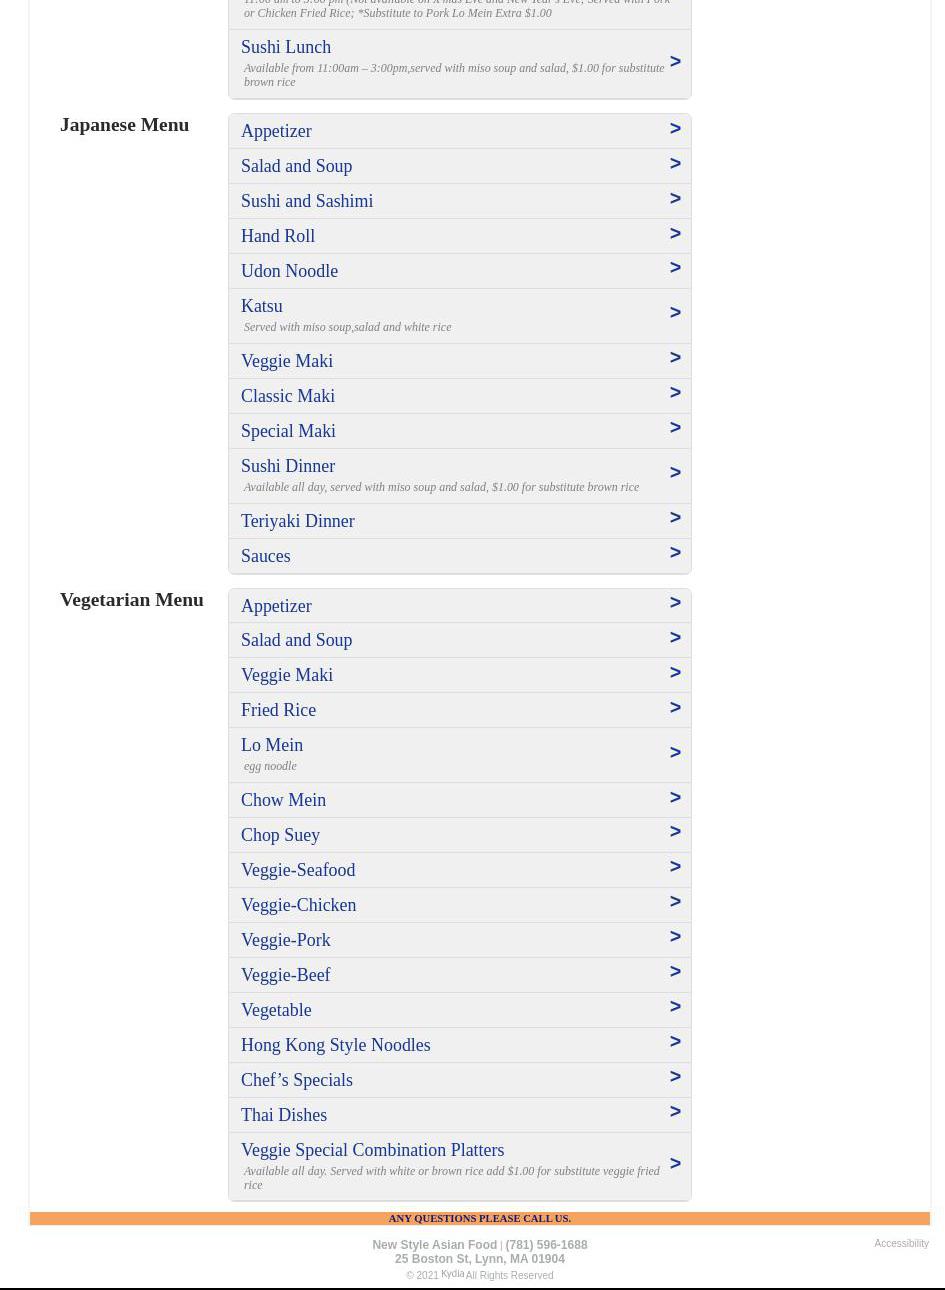945x1290 pixels.
Task: Click the arrow beside Sushi and Sashimi
Action: [675, 199]
